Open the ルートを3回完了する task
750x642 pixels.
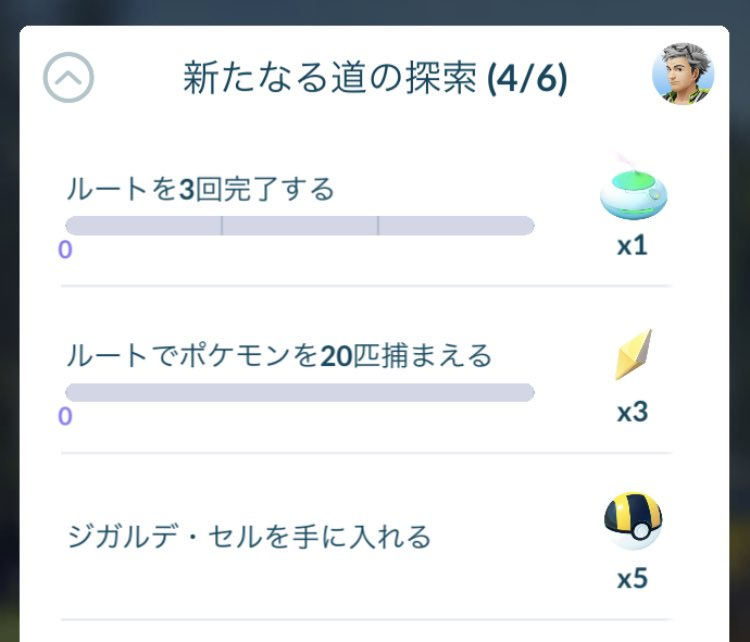pos(200,189)
